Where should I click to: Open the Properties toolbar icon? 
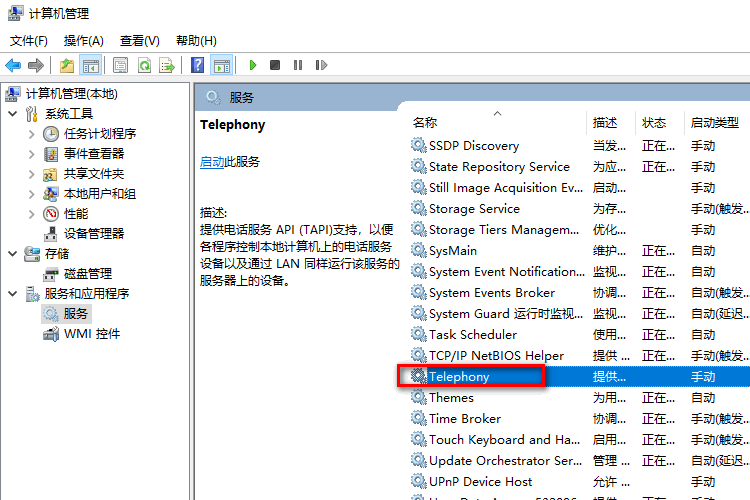click(x=121, y=65)
